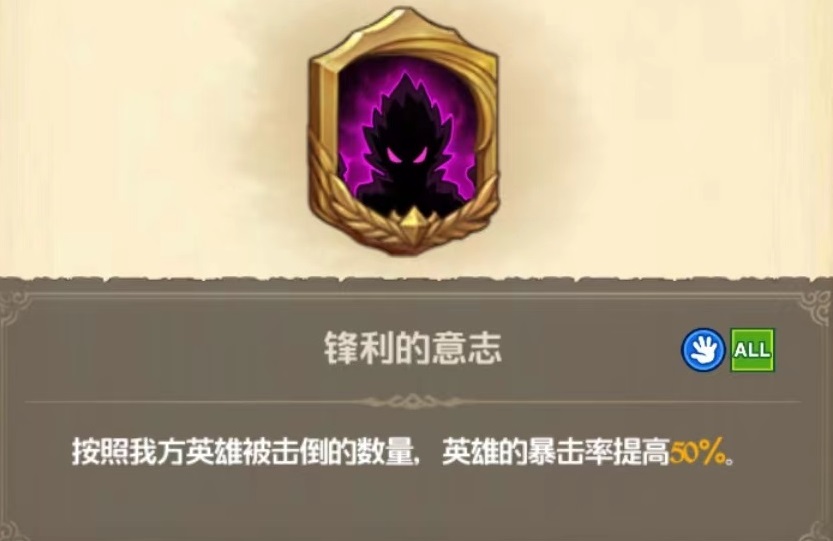Select the gold-framed skill emblem
This screenshot has height=541, width=833.
click(404, 131)
